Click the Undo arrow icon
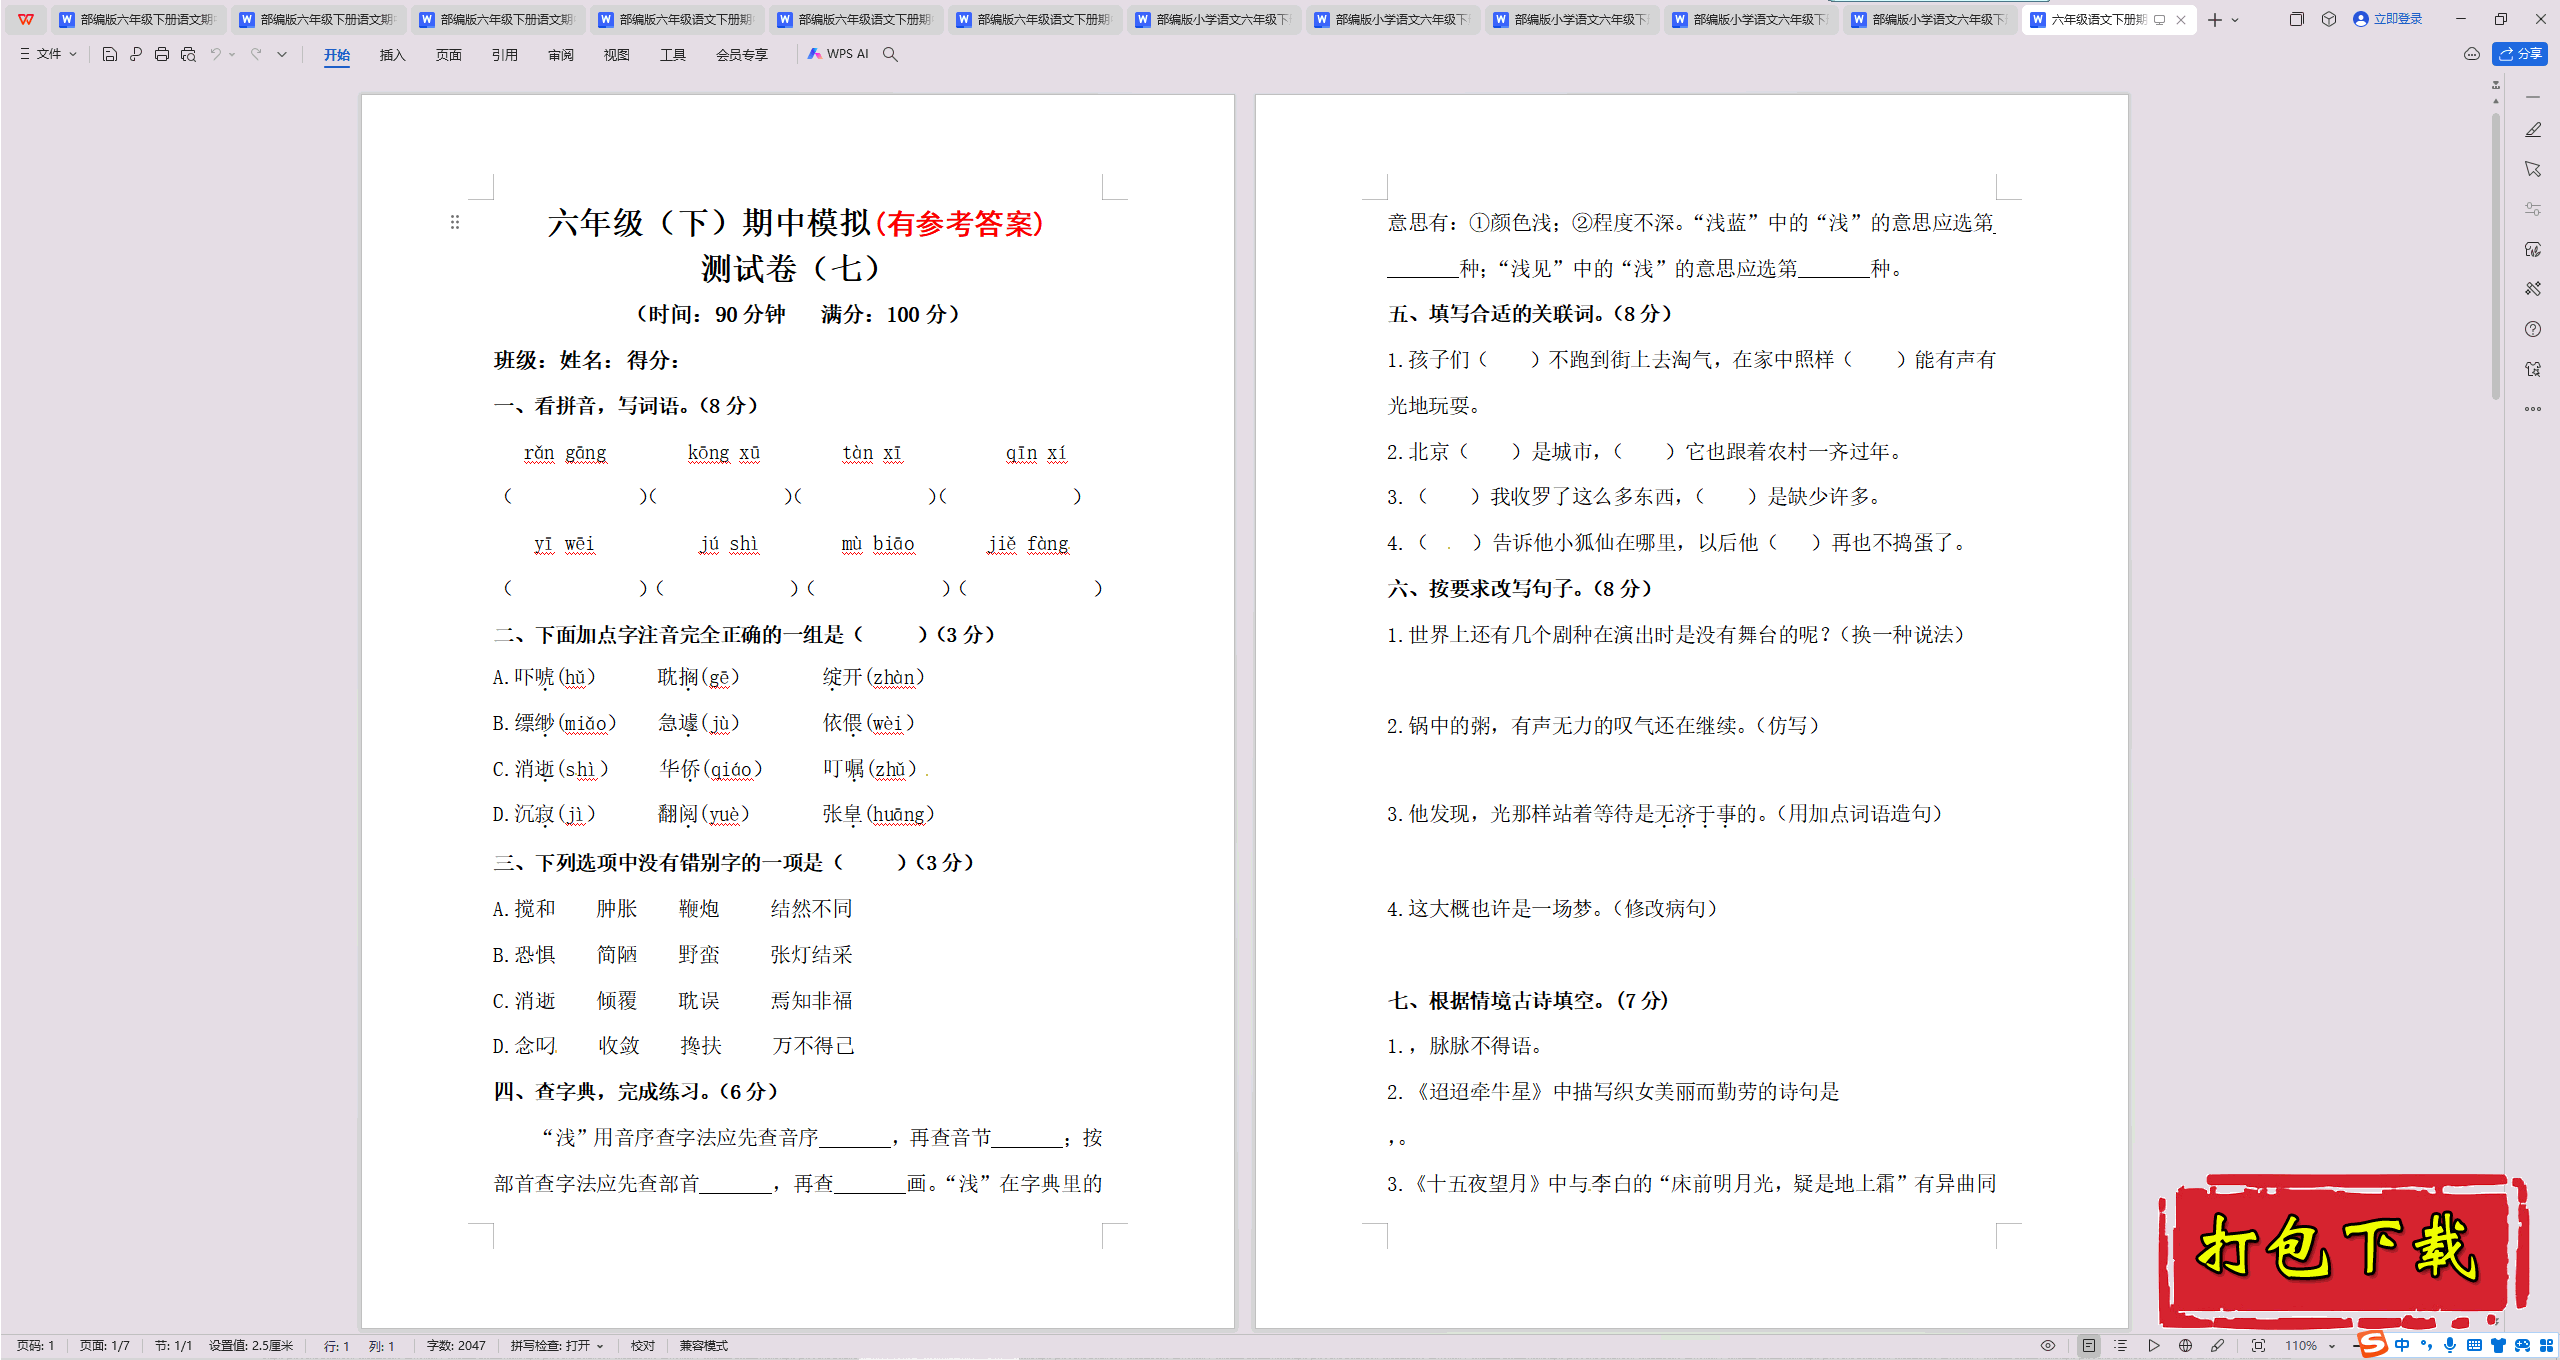 (x=215, y=54)
